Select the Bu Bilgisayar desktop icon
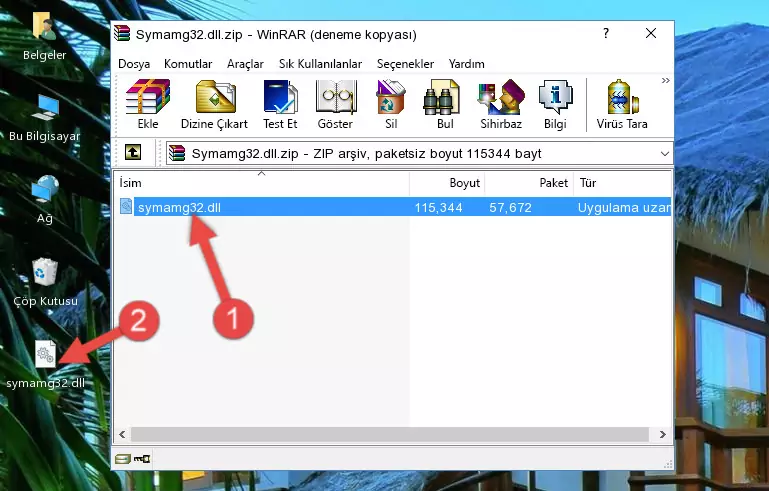 [45, 118]
